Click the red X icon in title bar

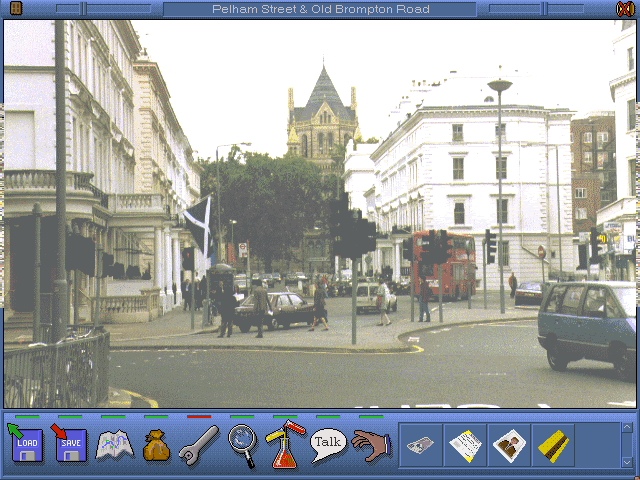pyautogui.click(x=625, y=9)
